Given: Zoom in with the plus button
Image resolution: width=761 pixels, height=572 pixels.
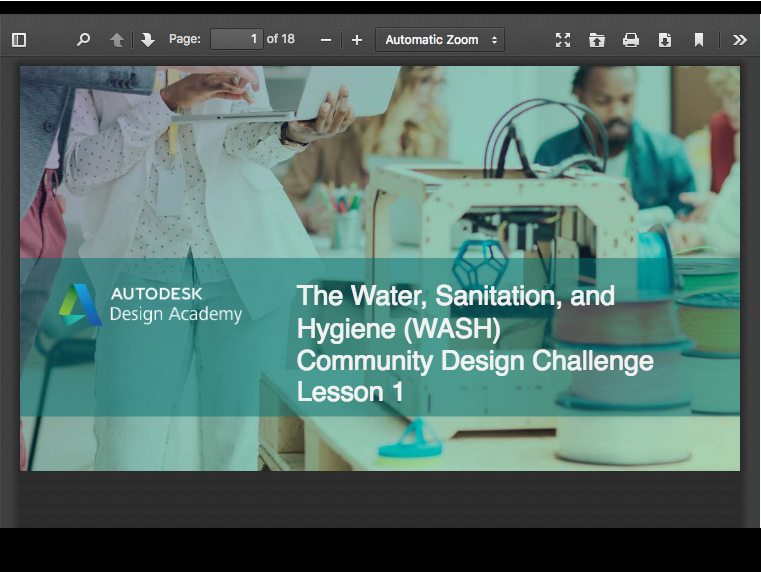Looking at the screenshot, I should coord(357,40).
